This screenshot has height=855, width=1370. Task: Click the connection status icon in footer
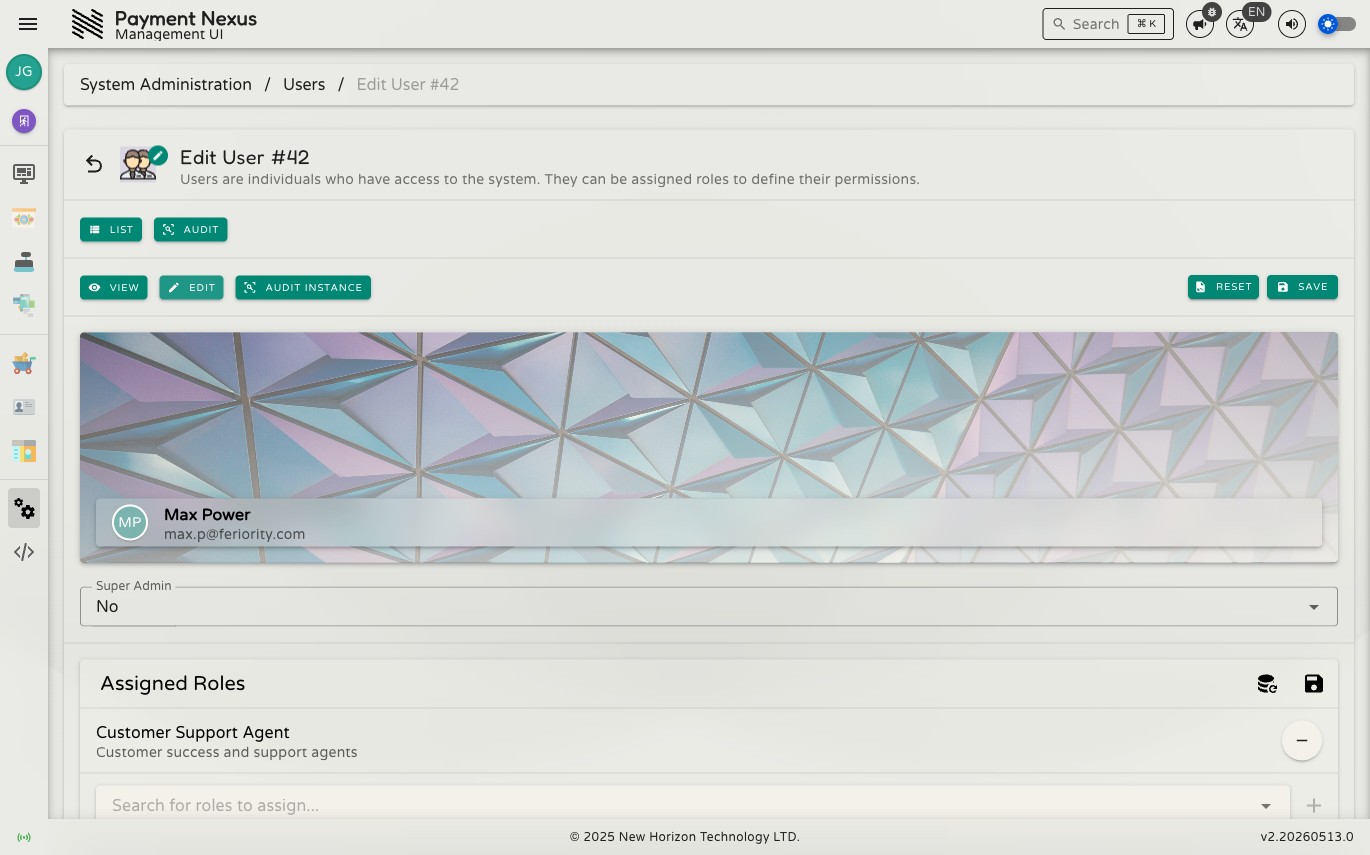[x=24, y=837]
